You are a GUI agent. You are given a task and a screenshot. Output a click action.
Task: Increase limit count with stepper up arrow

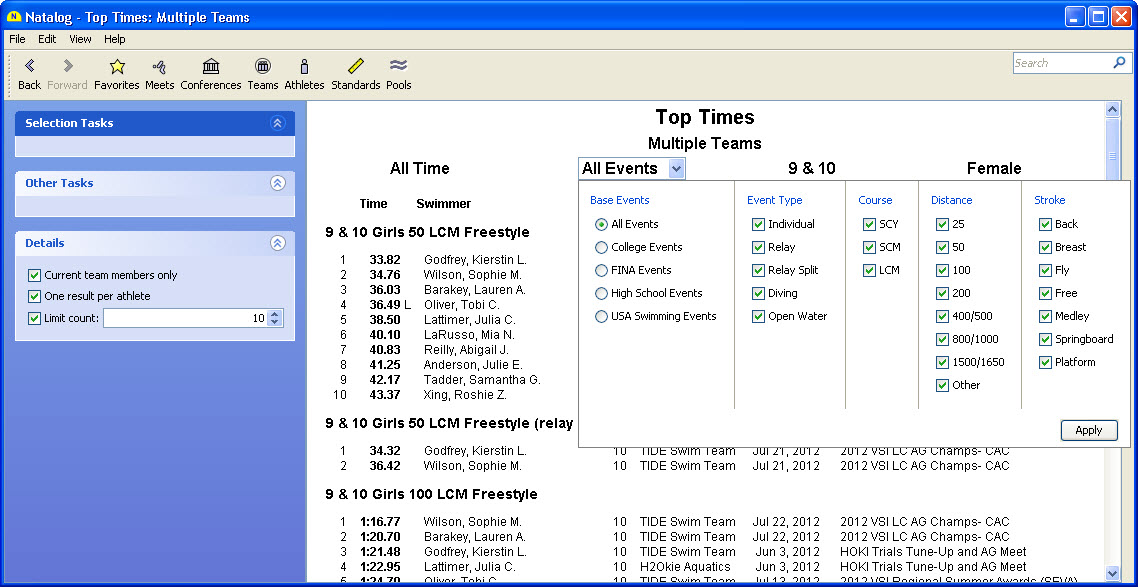[x=275, y=314]
